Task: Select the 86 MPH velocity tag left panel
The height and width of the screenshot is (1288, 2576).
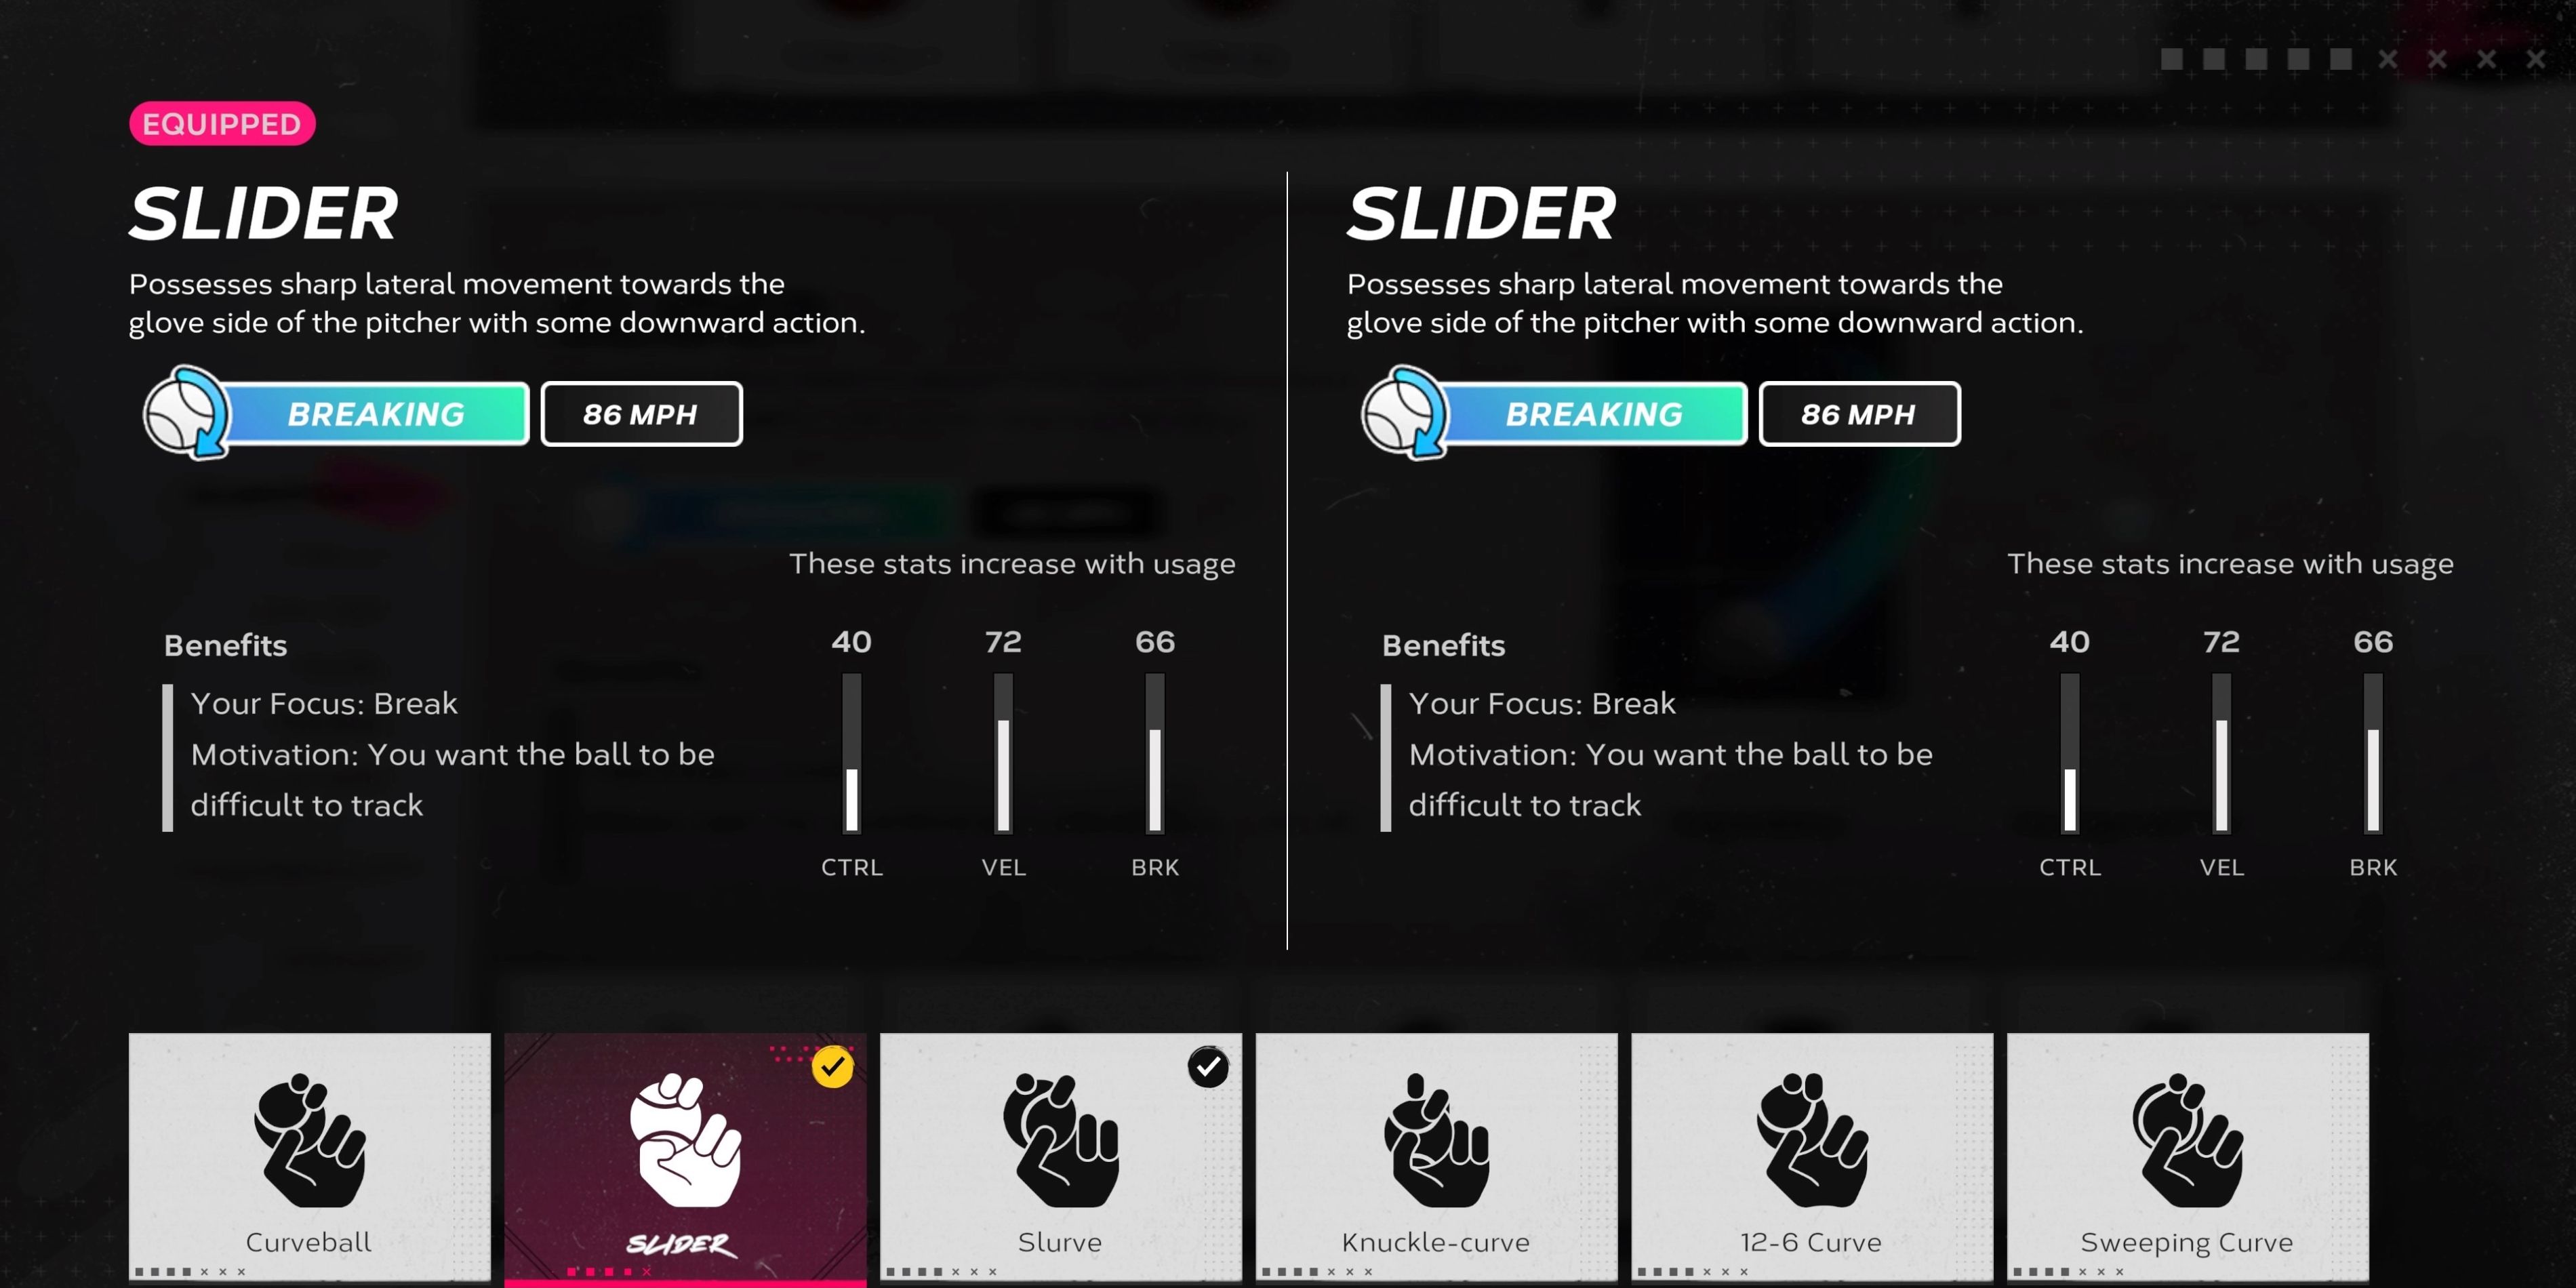Action: (641, 414)
